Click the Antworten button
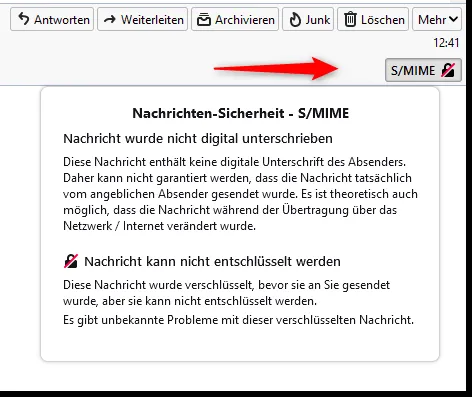 tap(52, 20)
